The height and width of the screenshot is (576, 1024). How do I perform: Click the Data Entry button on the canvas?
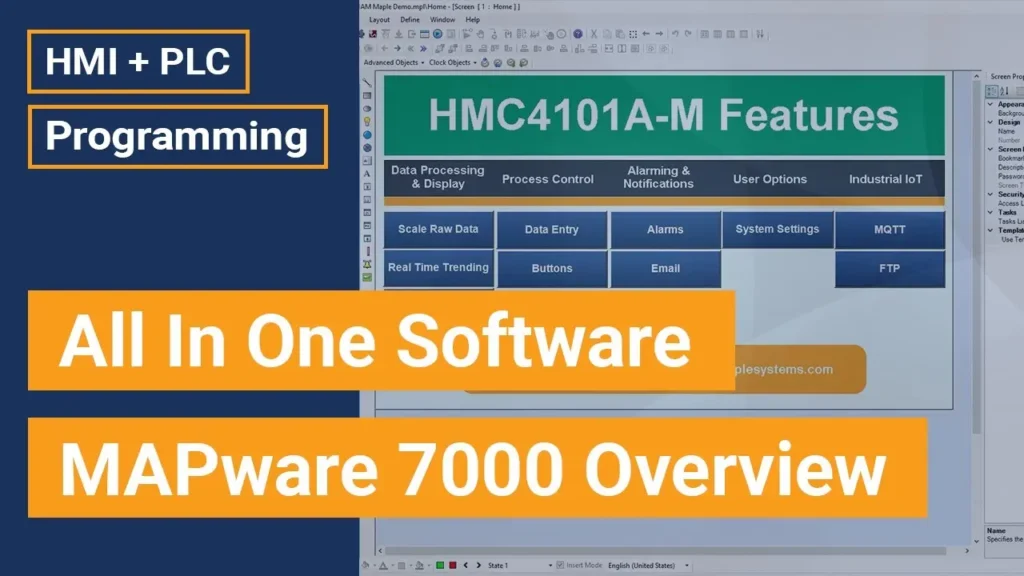point(551,229)
